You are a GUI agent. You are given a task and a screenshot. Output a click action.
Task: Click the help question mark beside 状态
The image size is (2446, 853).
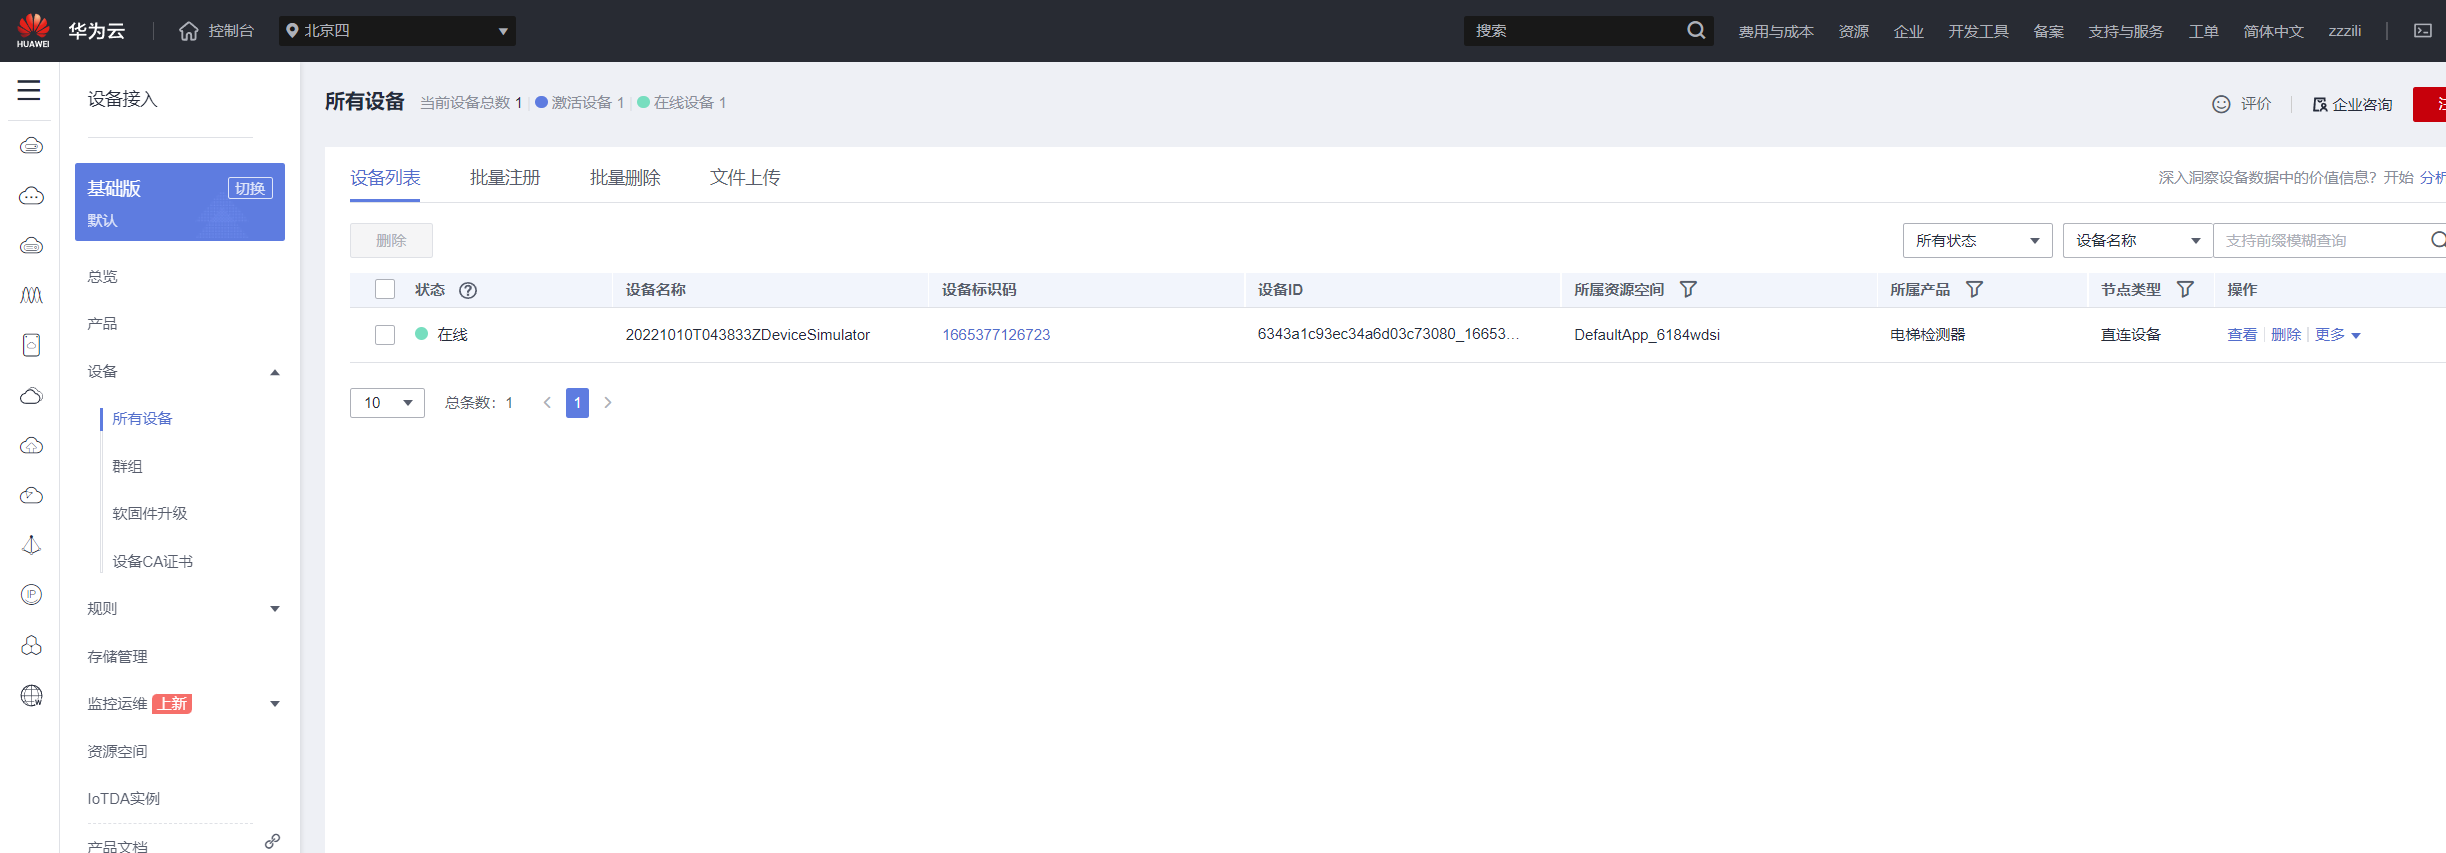[x=467, y=290]
